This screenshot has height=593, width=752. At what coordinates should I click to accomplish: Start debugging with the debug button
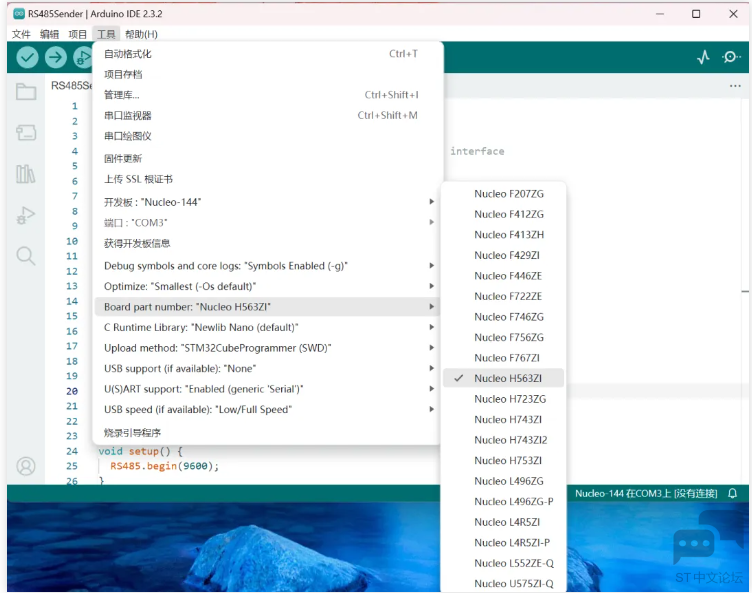pos(82,58)
